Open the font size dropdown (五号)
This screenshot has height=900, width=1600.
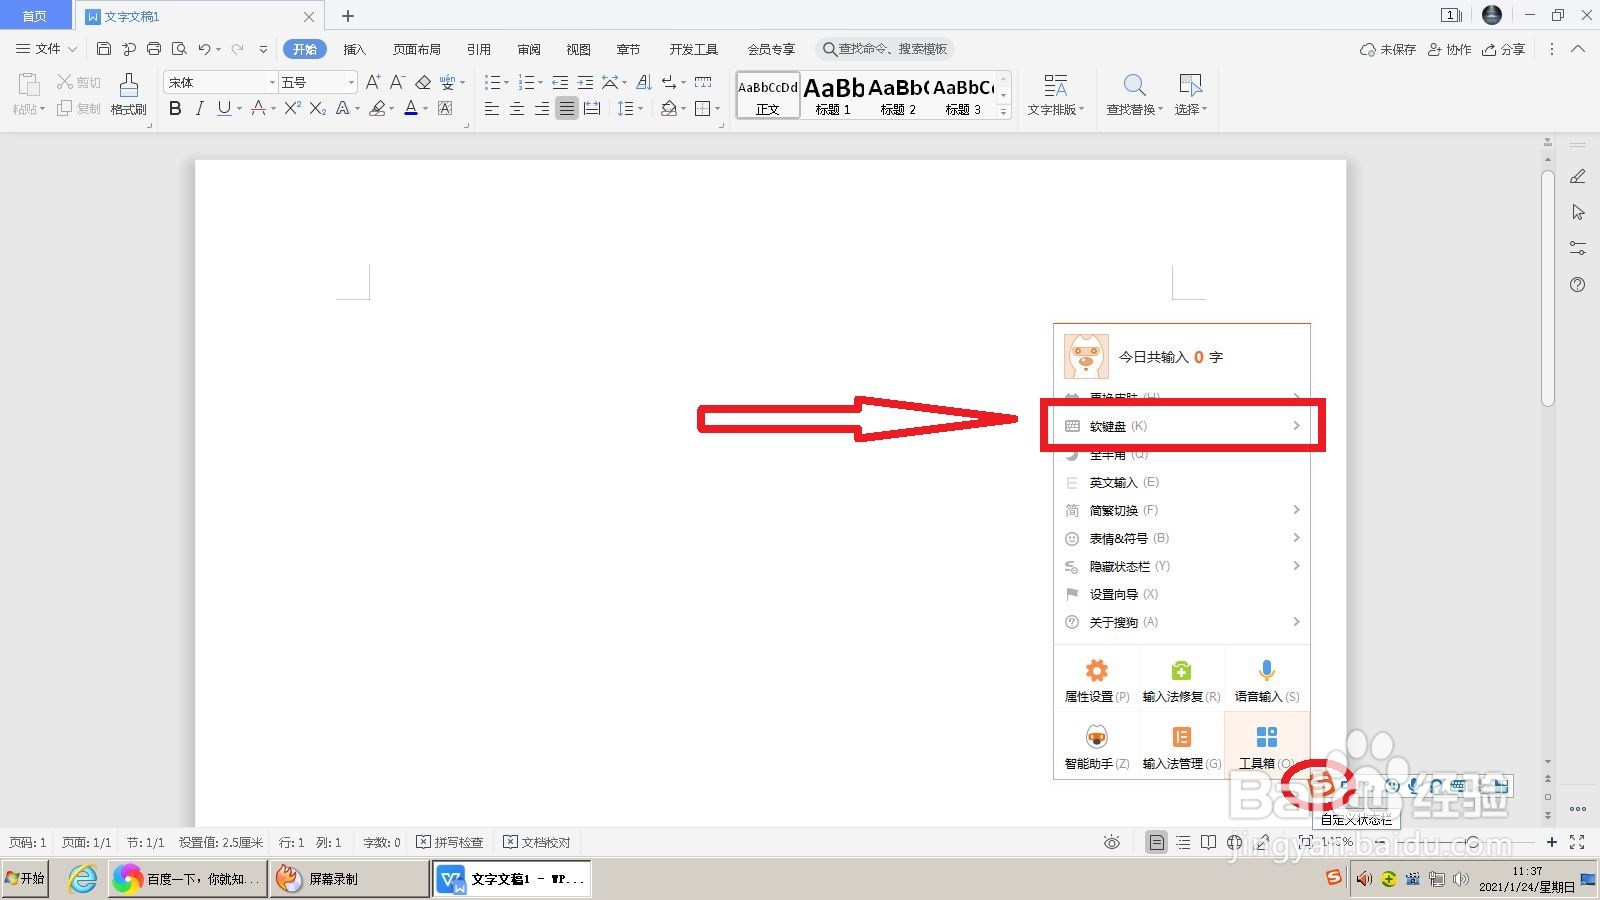coord(351,82)
